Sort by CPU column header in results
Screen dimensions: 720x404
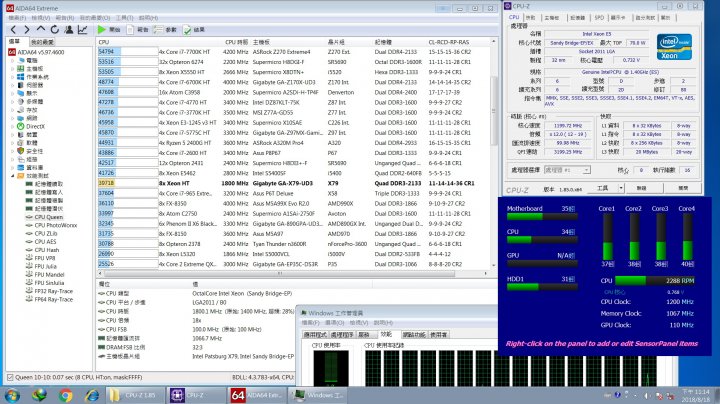pos(127,42)
